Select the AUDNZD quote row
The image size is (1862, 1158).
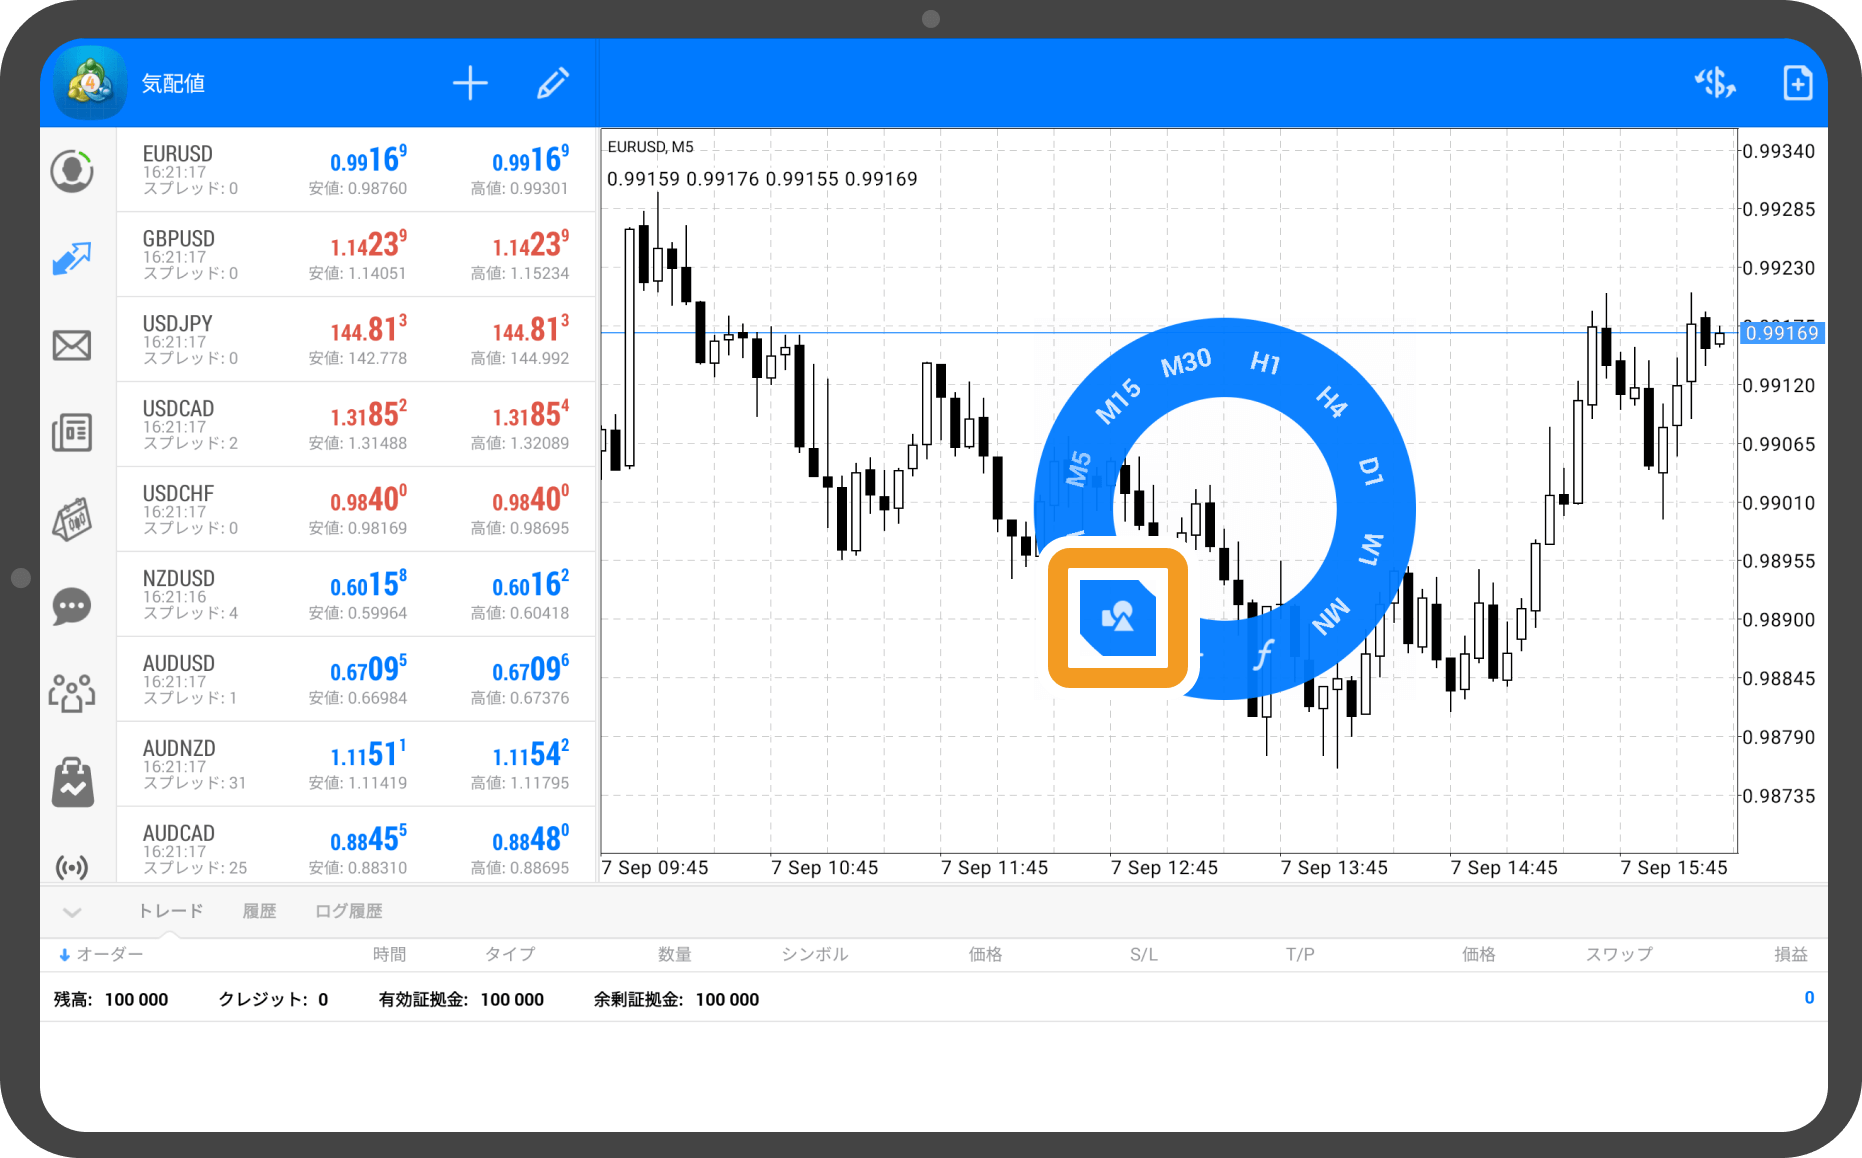click(x=356, y=765)
